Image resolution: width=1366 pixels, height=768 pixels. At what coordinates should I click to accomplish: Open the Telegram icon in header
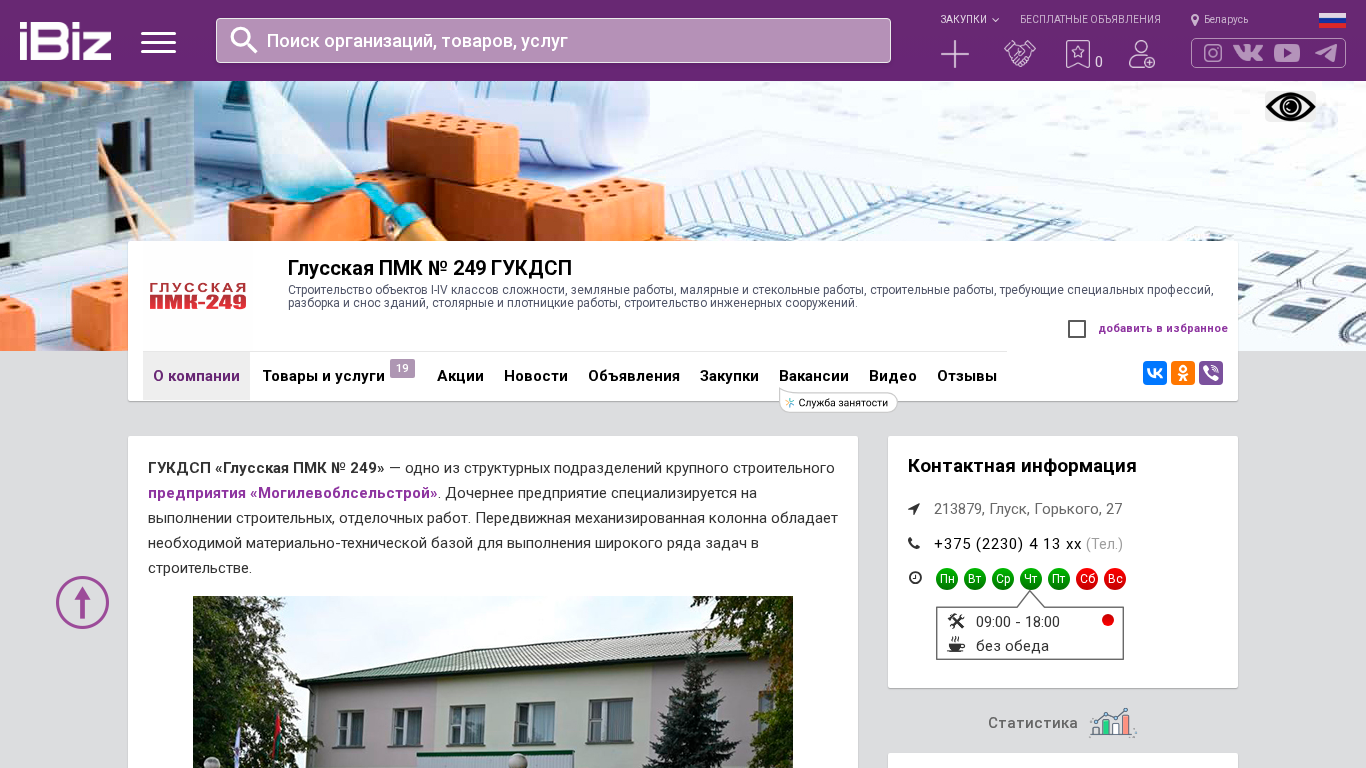click(1326, 53)
